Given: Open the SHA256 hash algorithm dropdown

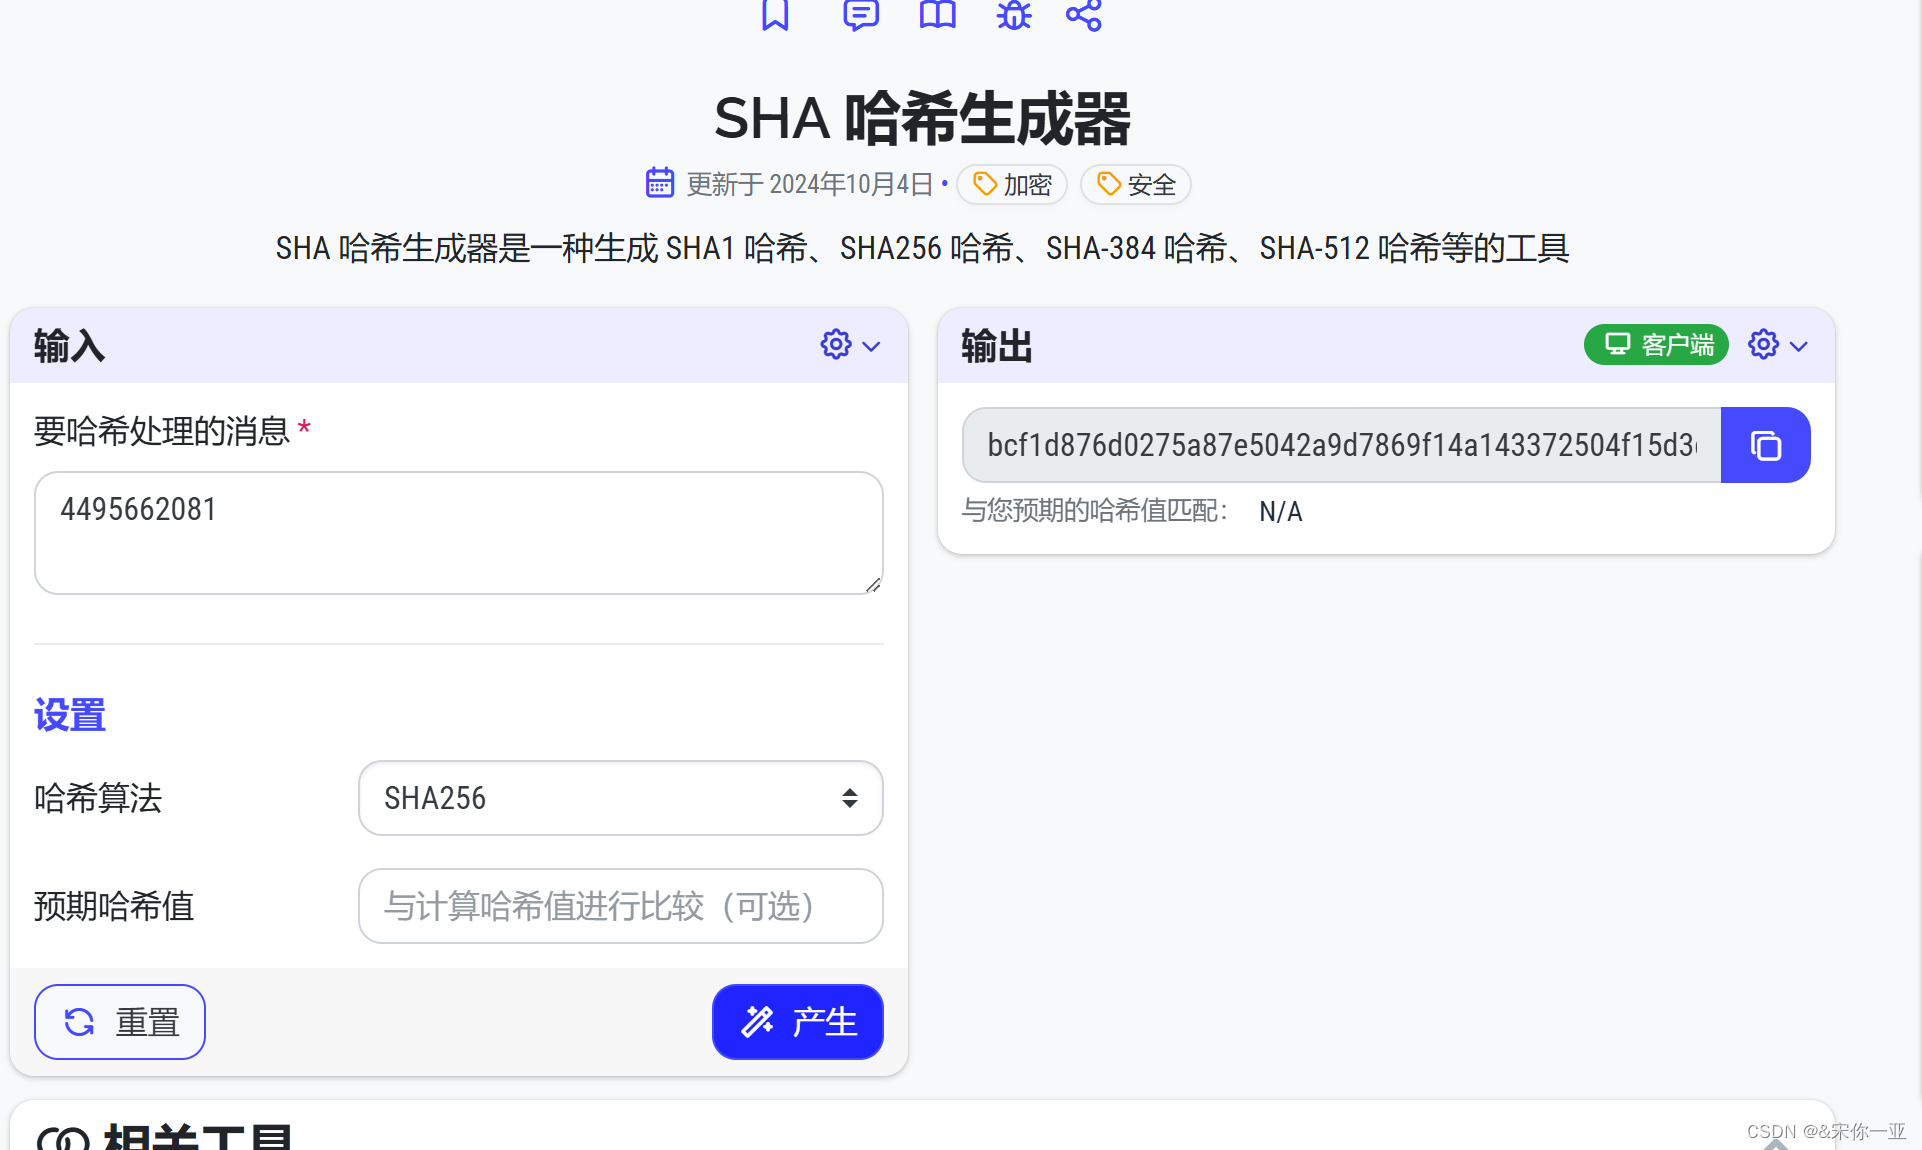Looking at the screenshot, I should coord(620,798).
